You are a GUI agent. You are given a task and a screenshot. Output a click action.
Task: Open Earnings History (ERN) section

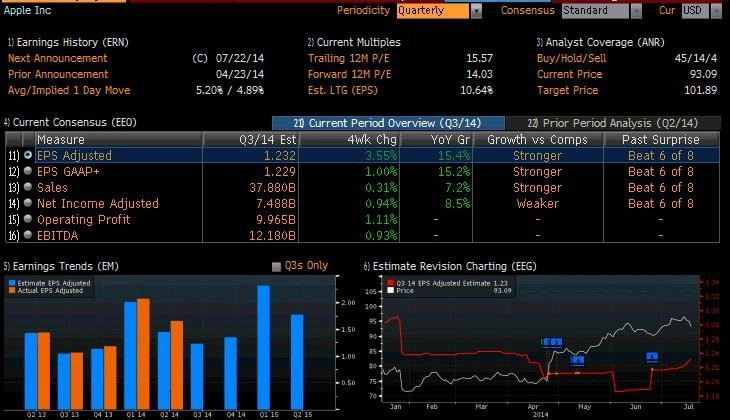[x=68, y=42]
